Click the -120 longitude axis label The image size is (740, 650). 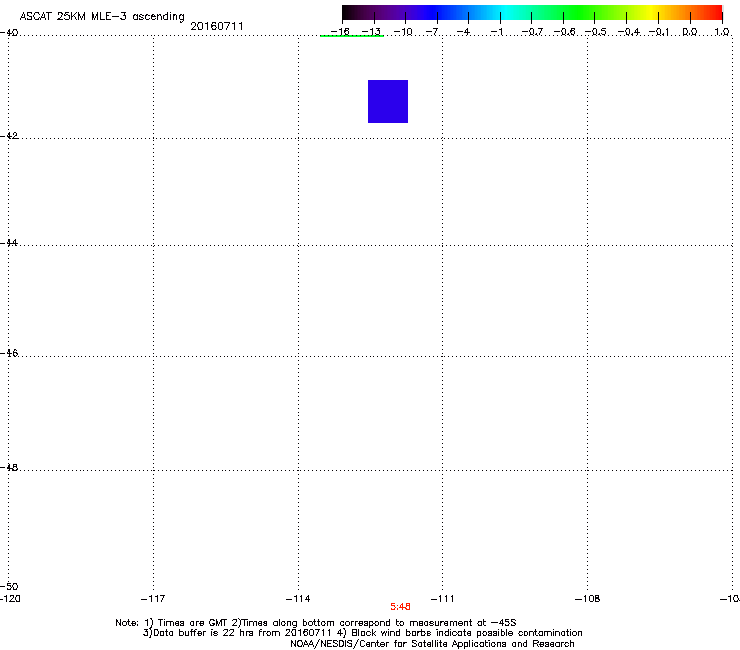click(10, 599)
